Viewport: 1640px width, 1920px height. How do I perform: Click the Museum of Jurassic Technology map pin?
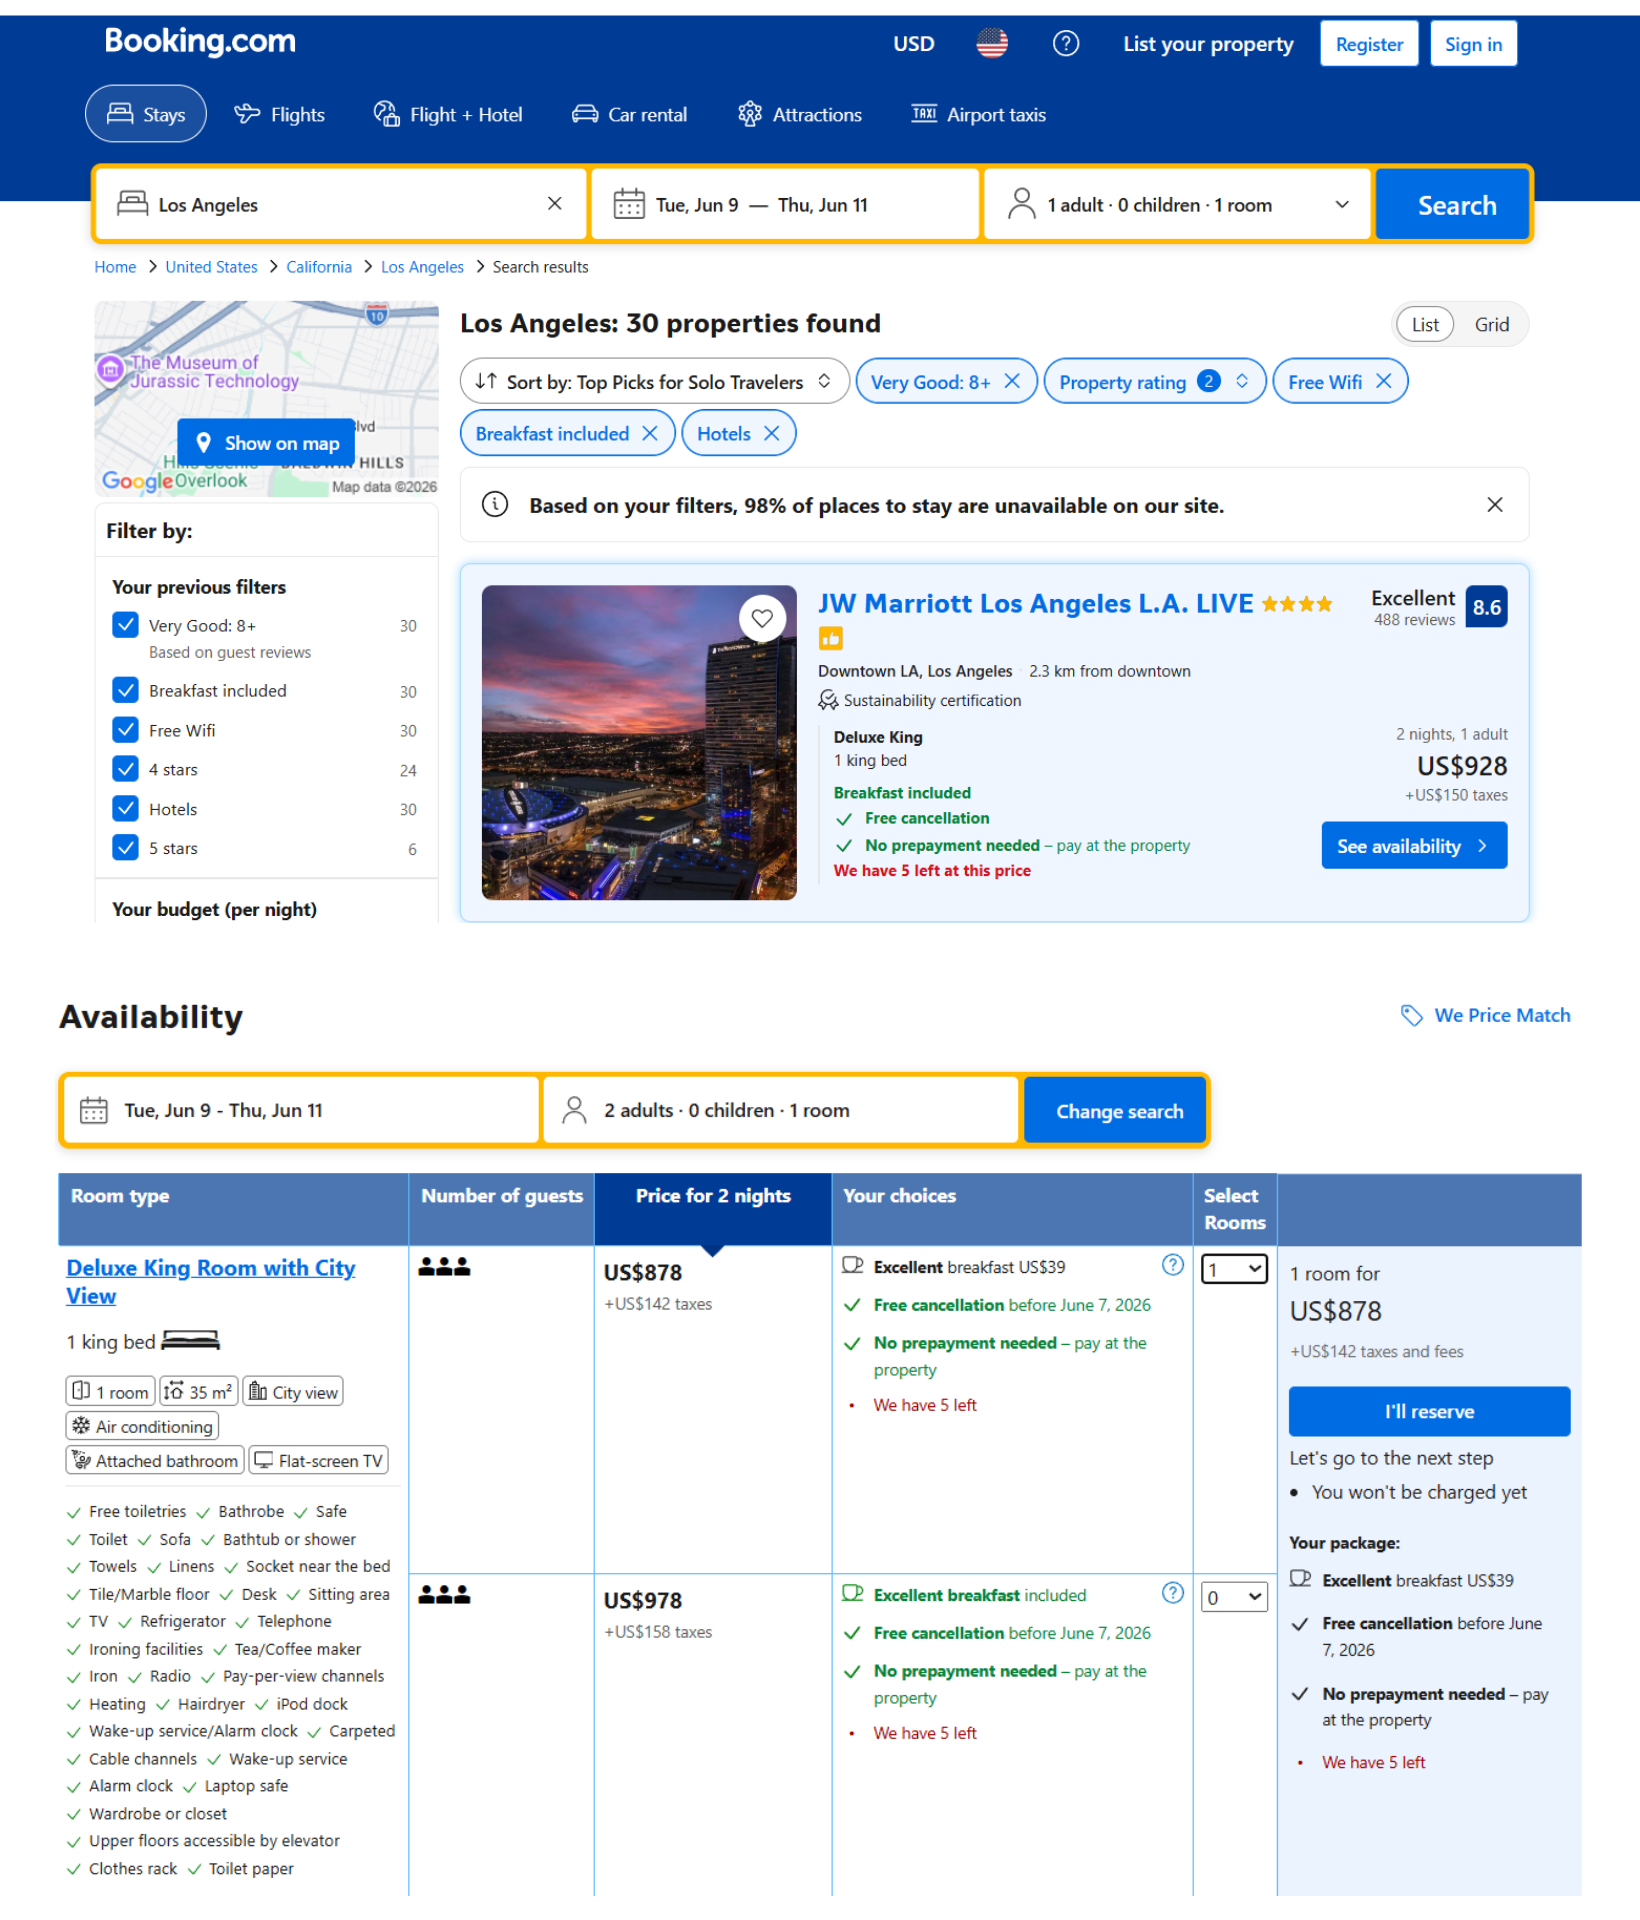click(110, 370)
